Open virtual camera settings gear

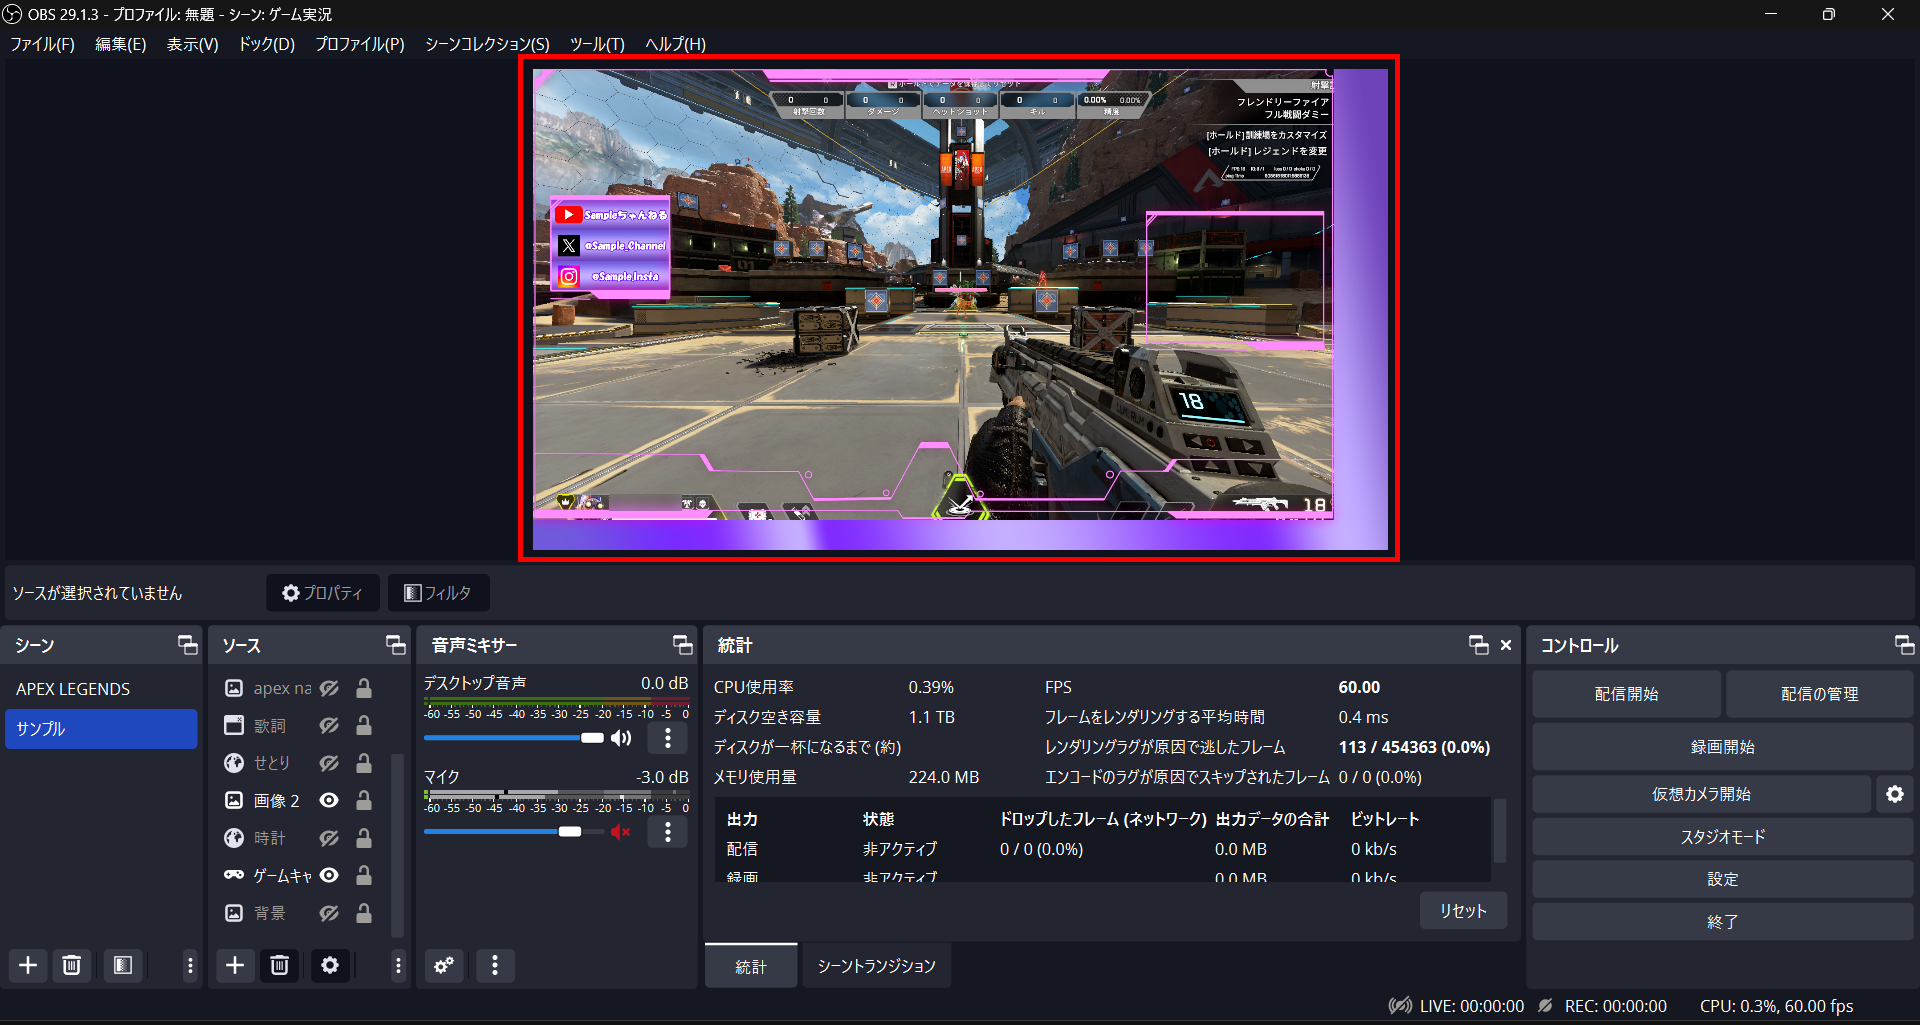(x=1894, y=794)
